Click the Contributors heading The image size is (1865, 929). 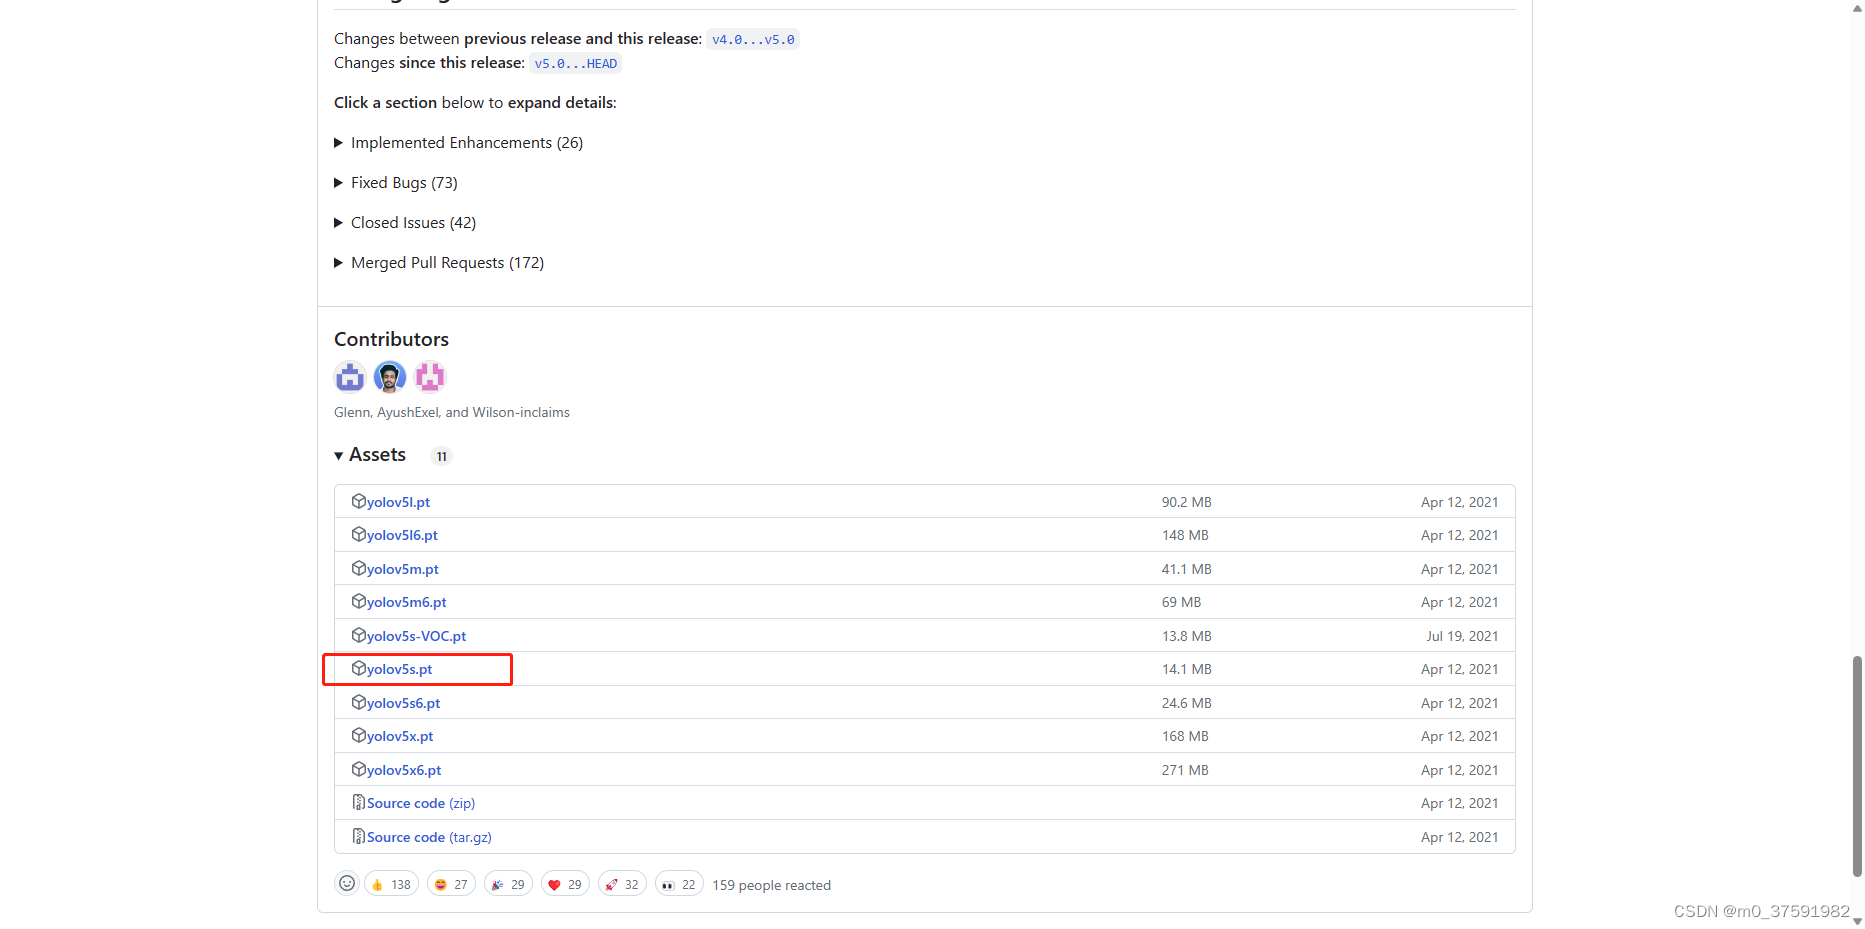[x=391, y=339]
